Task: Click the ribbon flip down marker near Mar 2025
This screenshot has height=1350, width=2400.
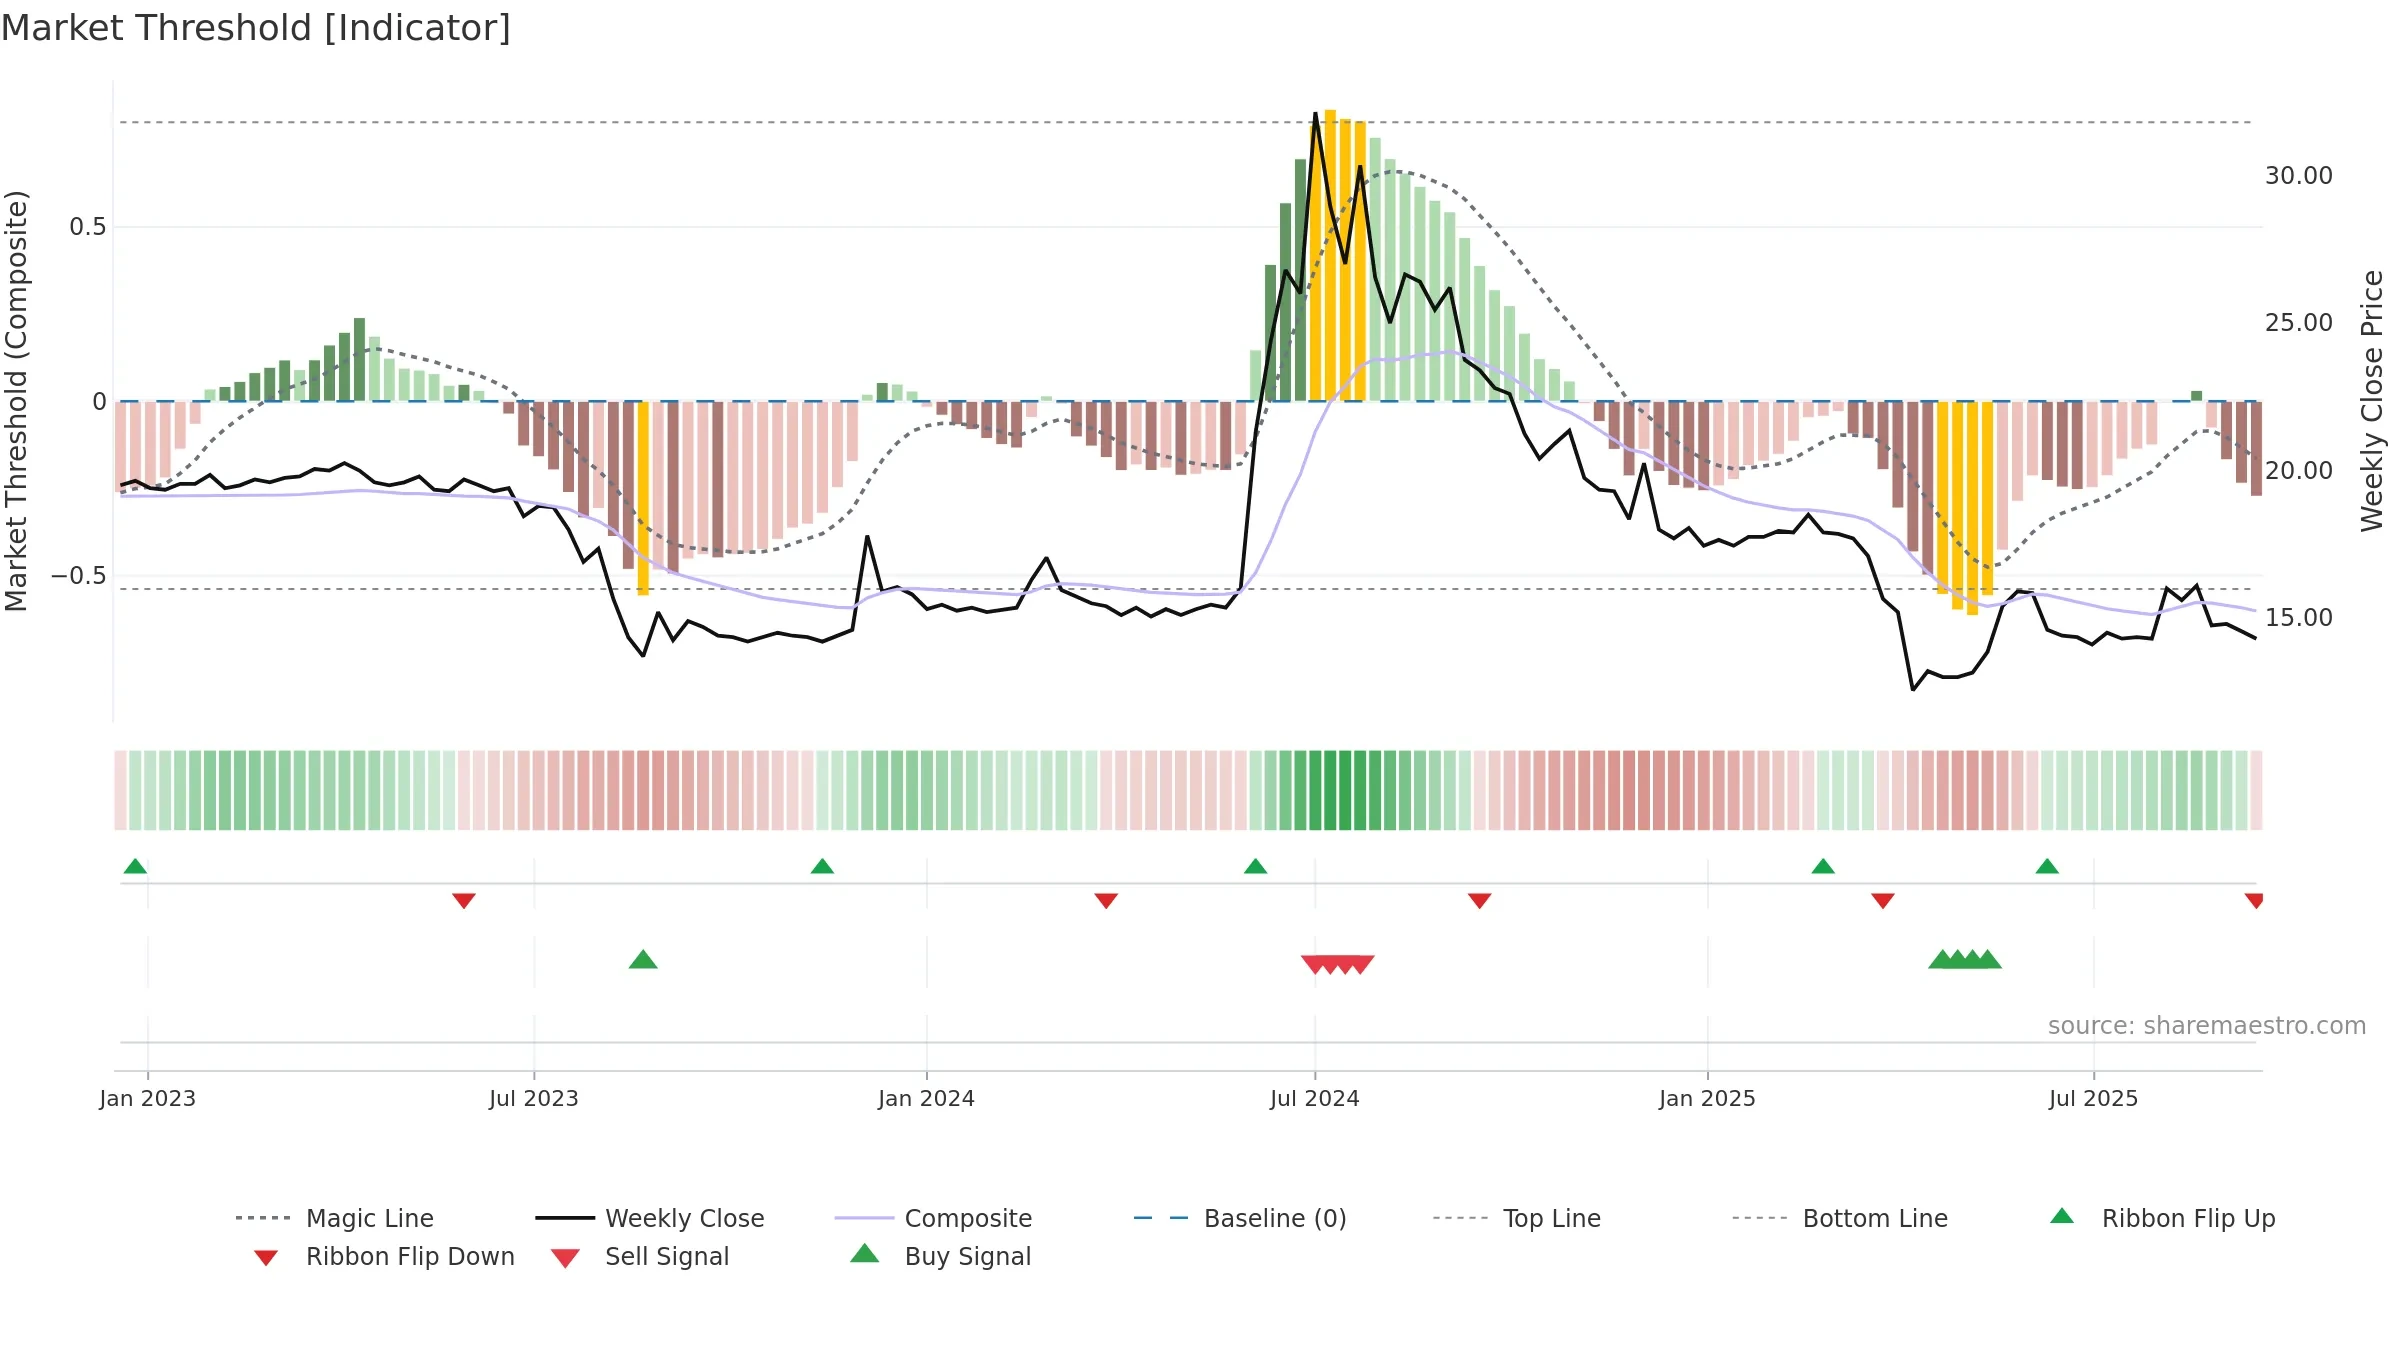Action: coord(1883,901)
